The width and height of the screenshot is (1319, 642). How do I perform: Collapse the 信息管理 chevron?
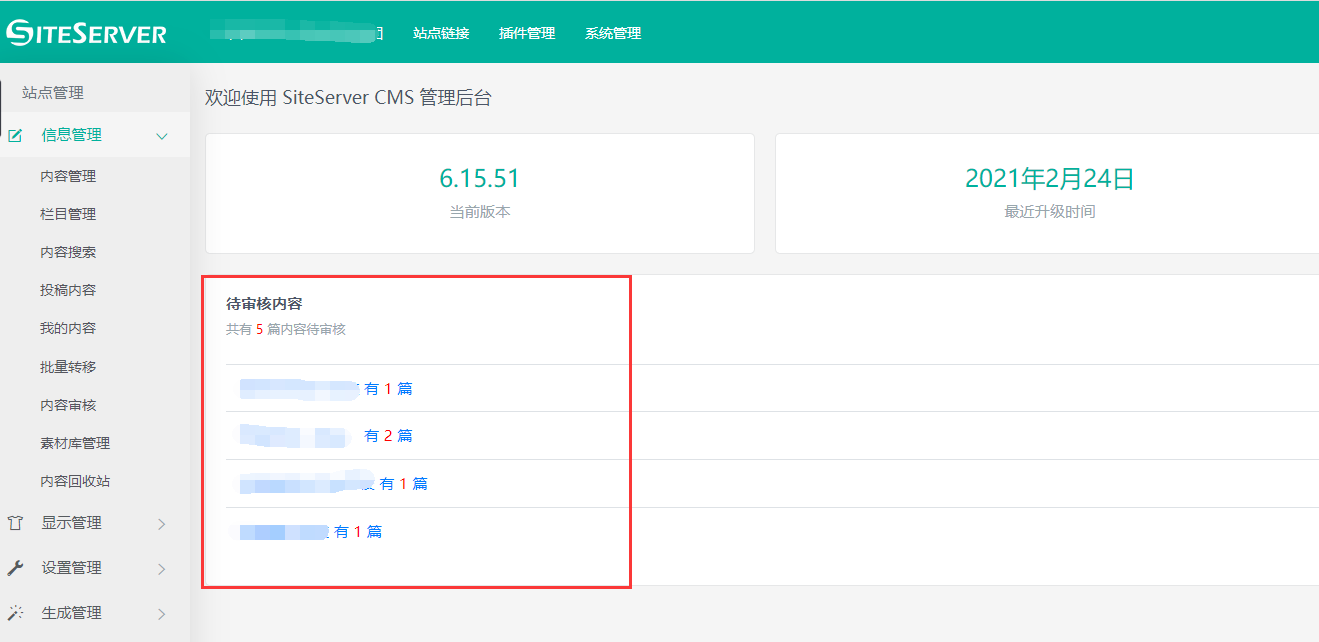coord(162,136)
